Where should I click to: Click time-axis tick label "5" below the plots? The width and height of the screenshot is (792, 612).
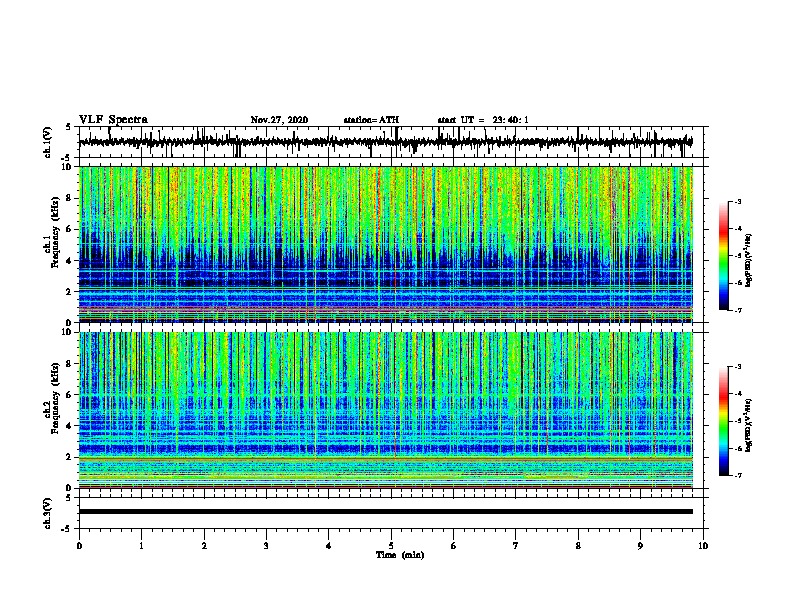coord(391,546)
